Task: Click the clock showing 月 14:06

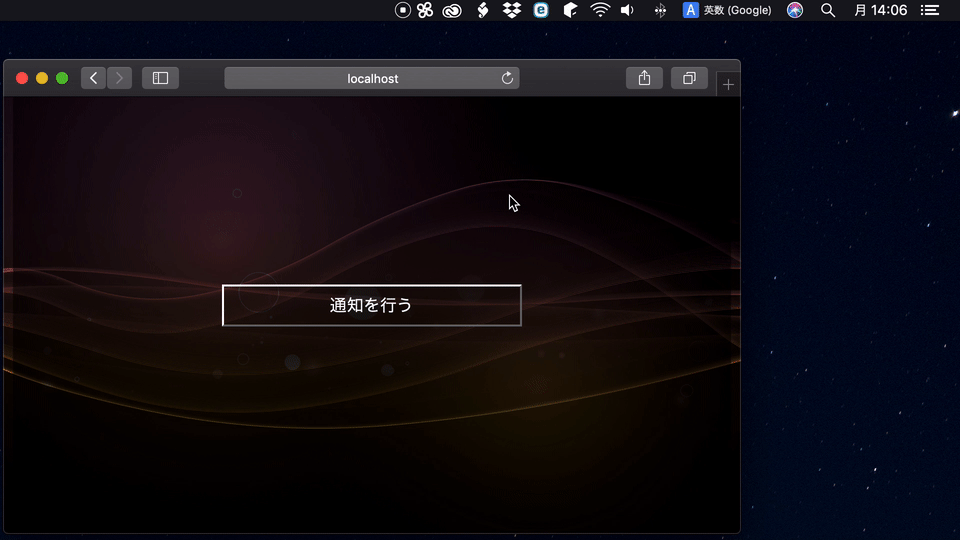Action: 880,10
